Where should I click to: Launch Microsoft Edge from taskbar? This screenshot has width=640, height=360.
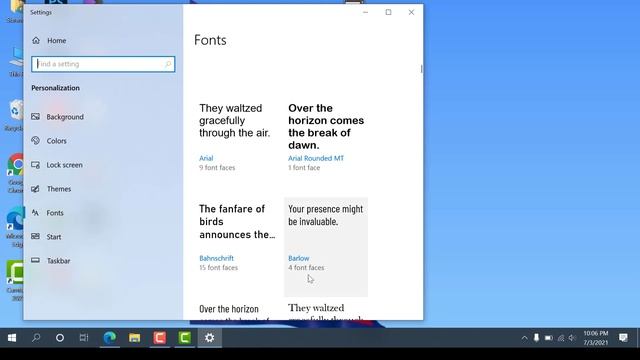click(x=109, y=338)
